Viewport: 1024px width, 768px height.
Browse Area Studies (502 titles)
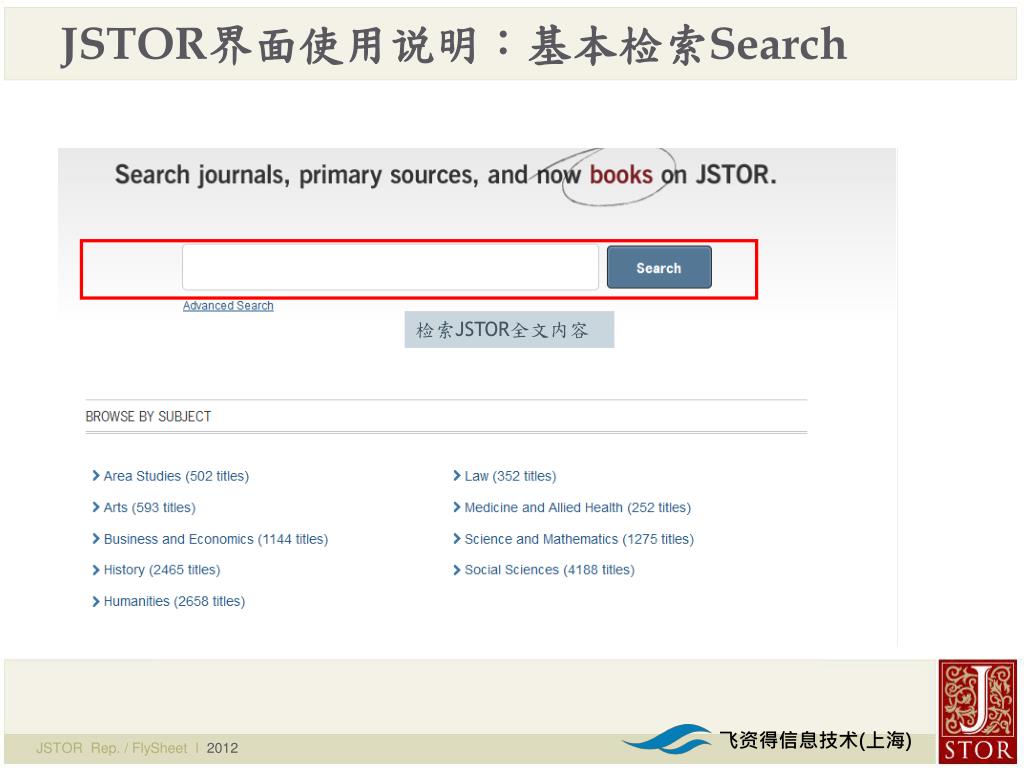point(176,476)
